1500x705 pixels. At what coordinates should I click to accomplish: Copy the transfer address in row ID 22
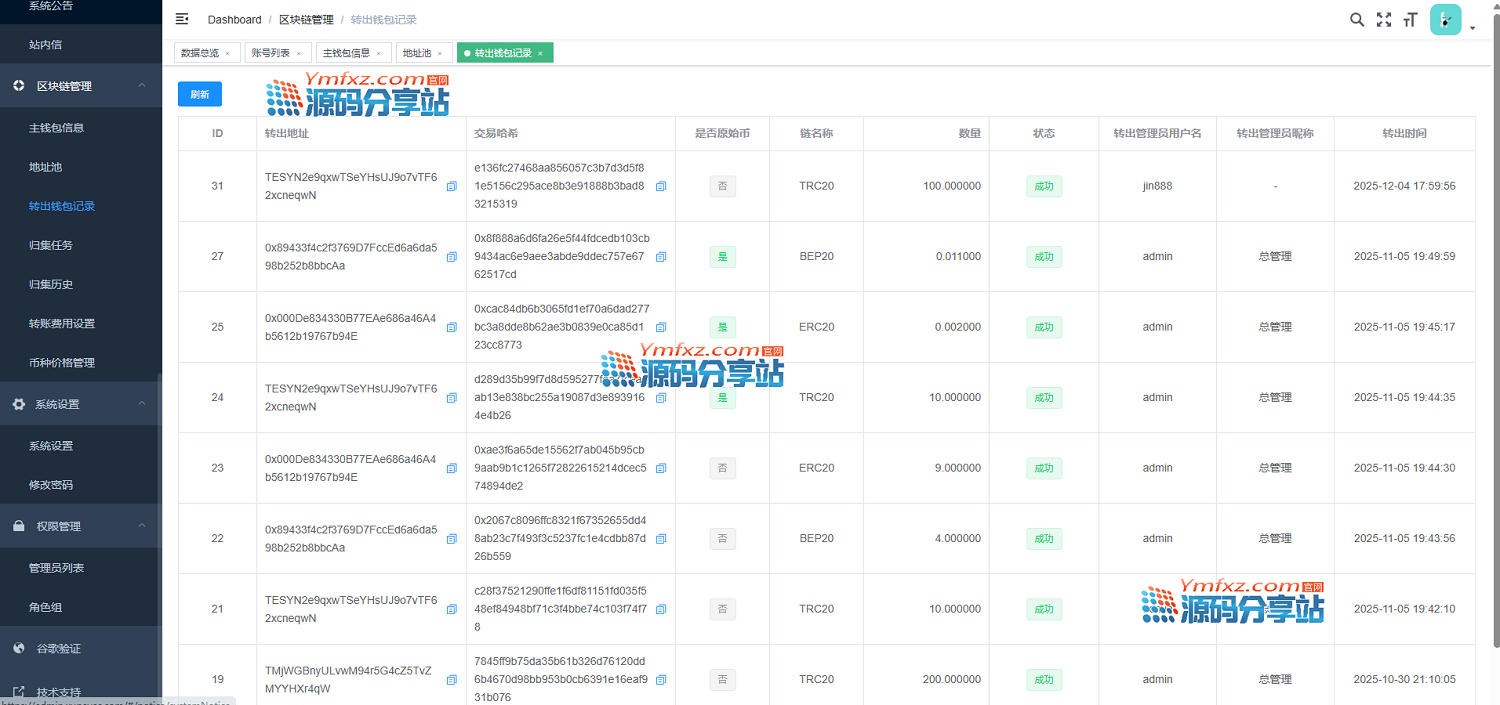click(451, 538)
